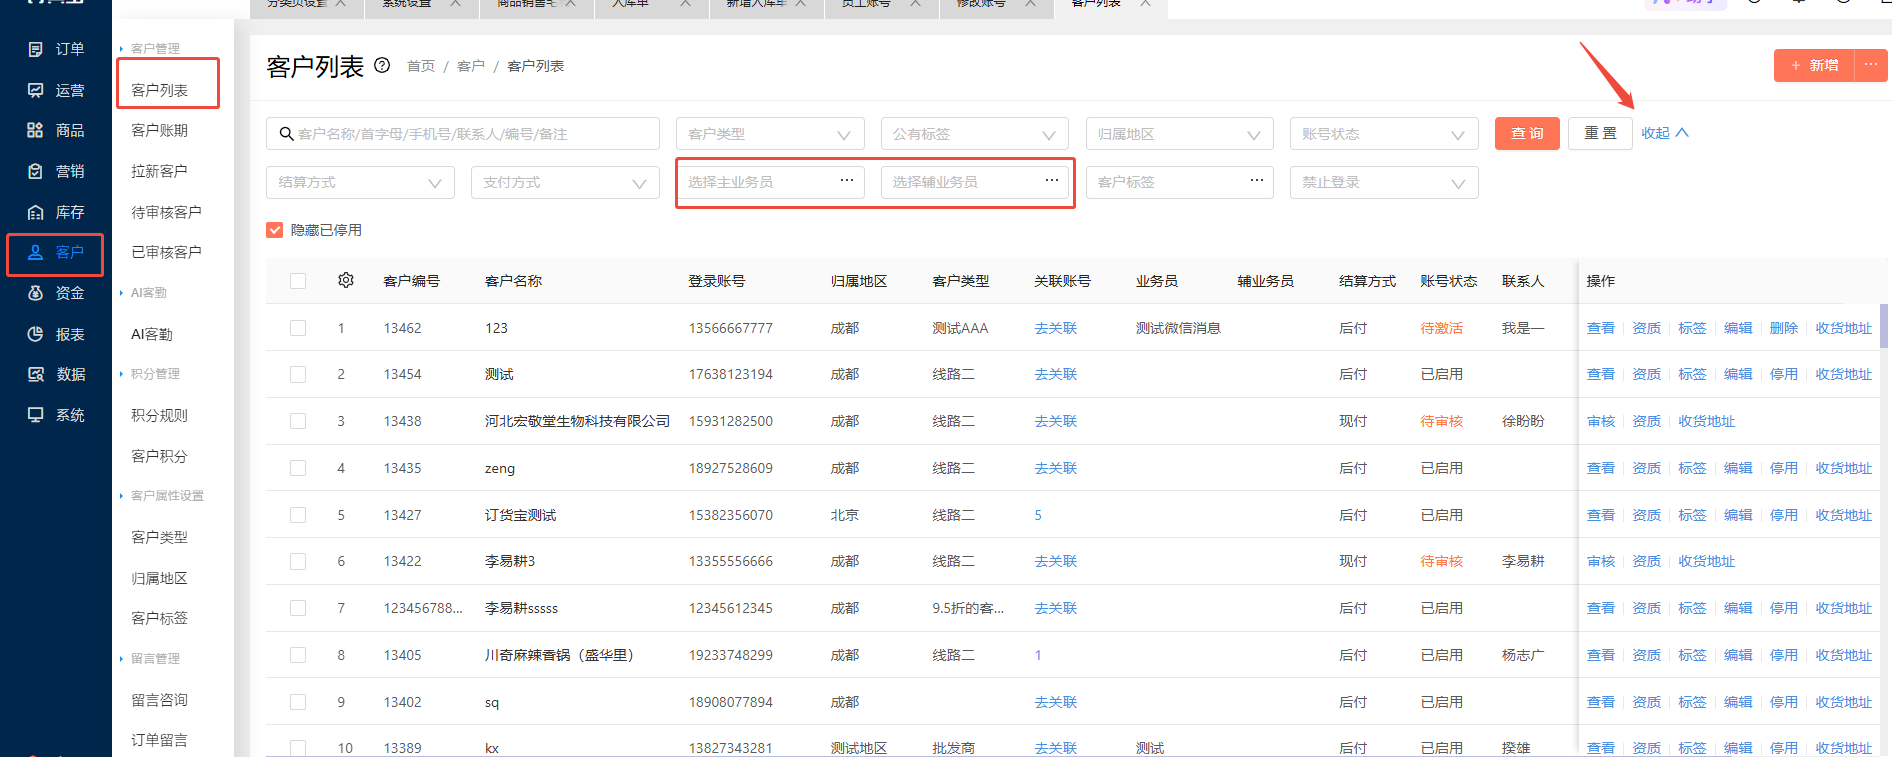
Task: Open the more-actions button next to 新增
Action: click(x=1870, y=65)
